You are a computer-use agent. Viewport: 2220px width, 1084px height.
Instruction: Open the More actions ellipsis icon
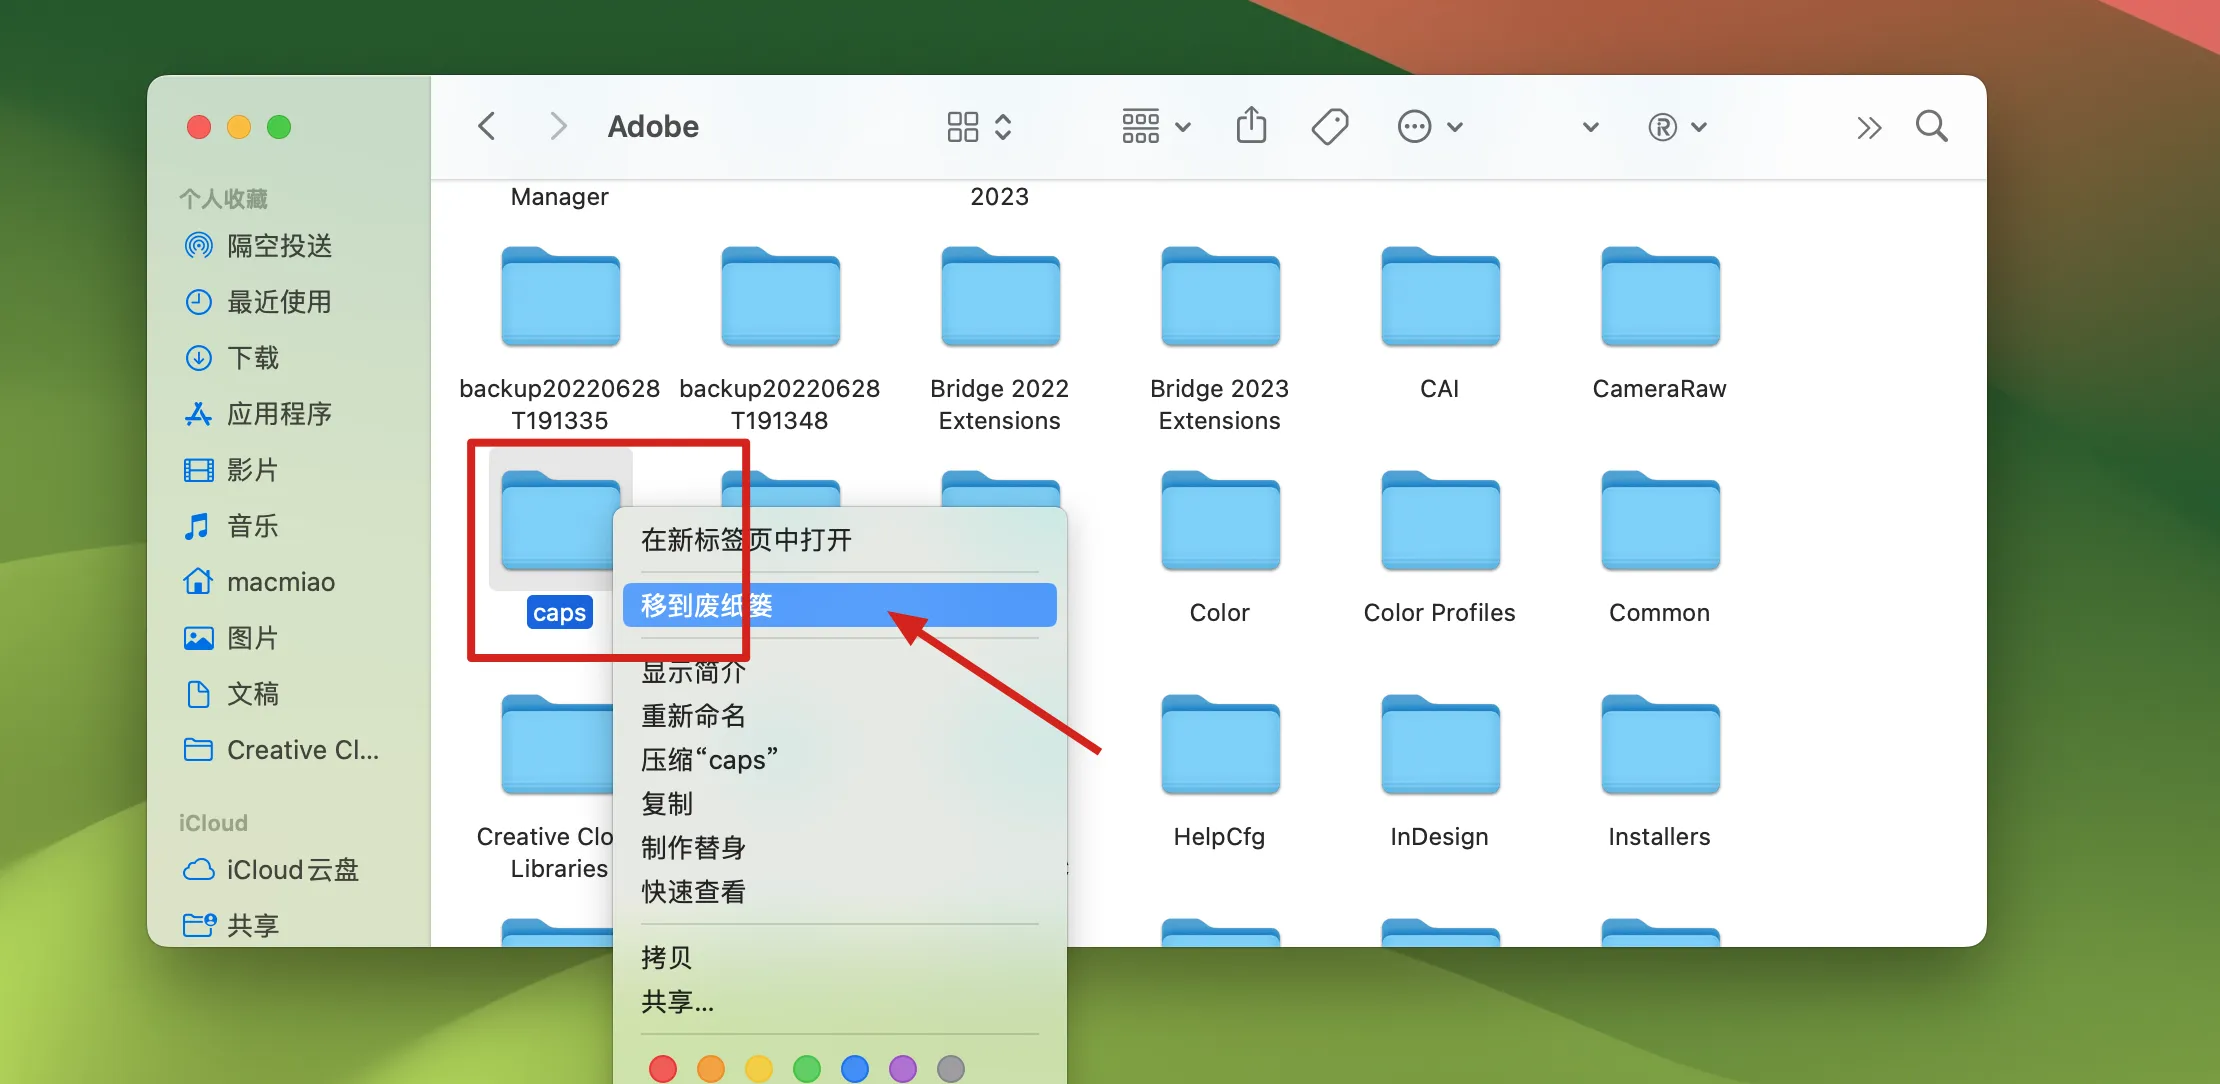point(1414,127)
